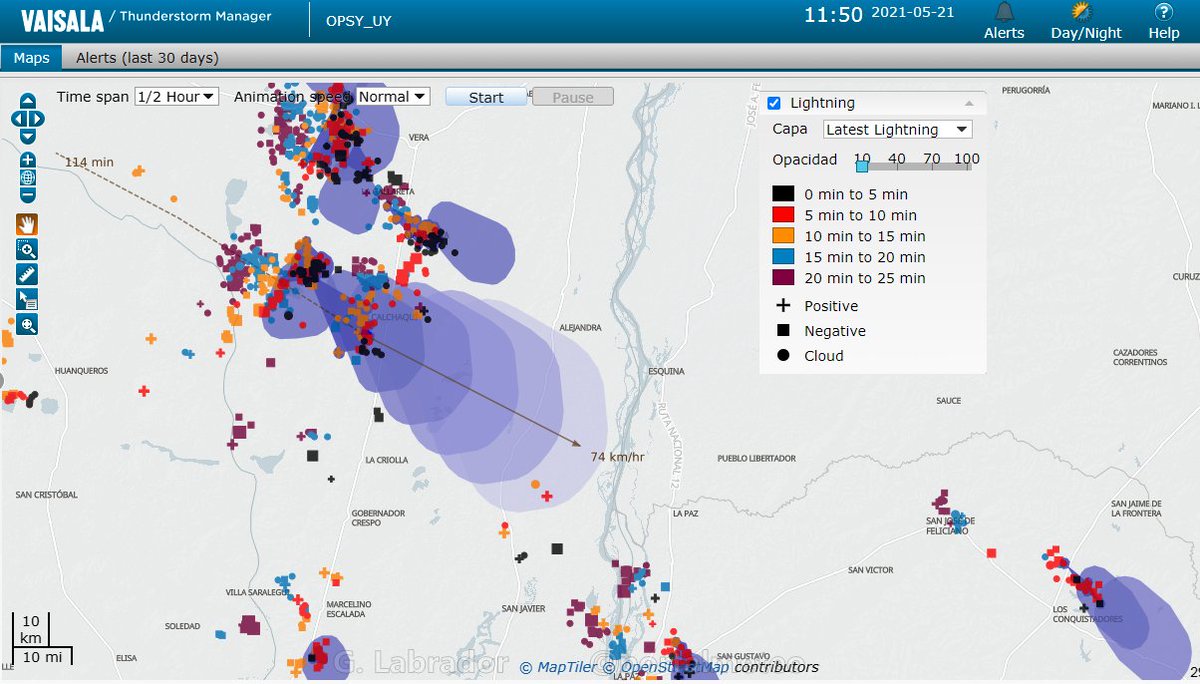This screenshot has height=684, width=1200.
Task: Click the HUANQUEROS town label
Action: [x=81, y=371]
